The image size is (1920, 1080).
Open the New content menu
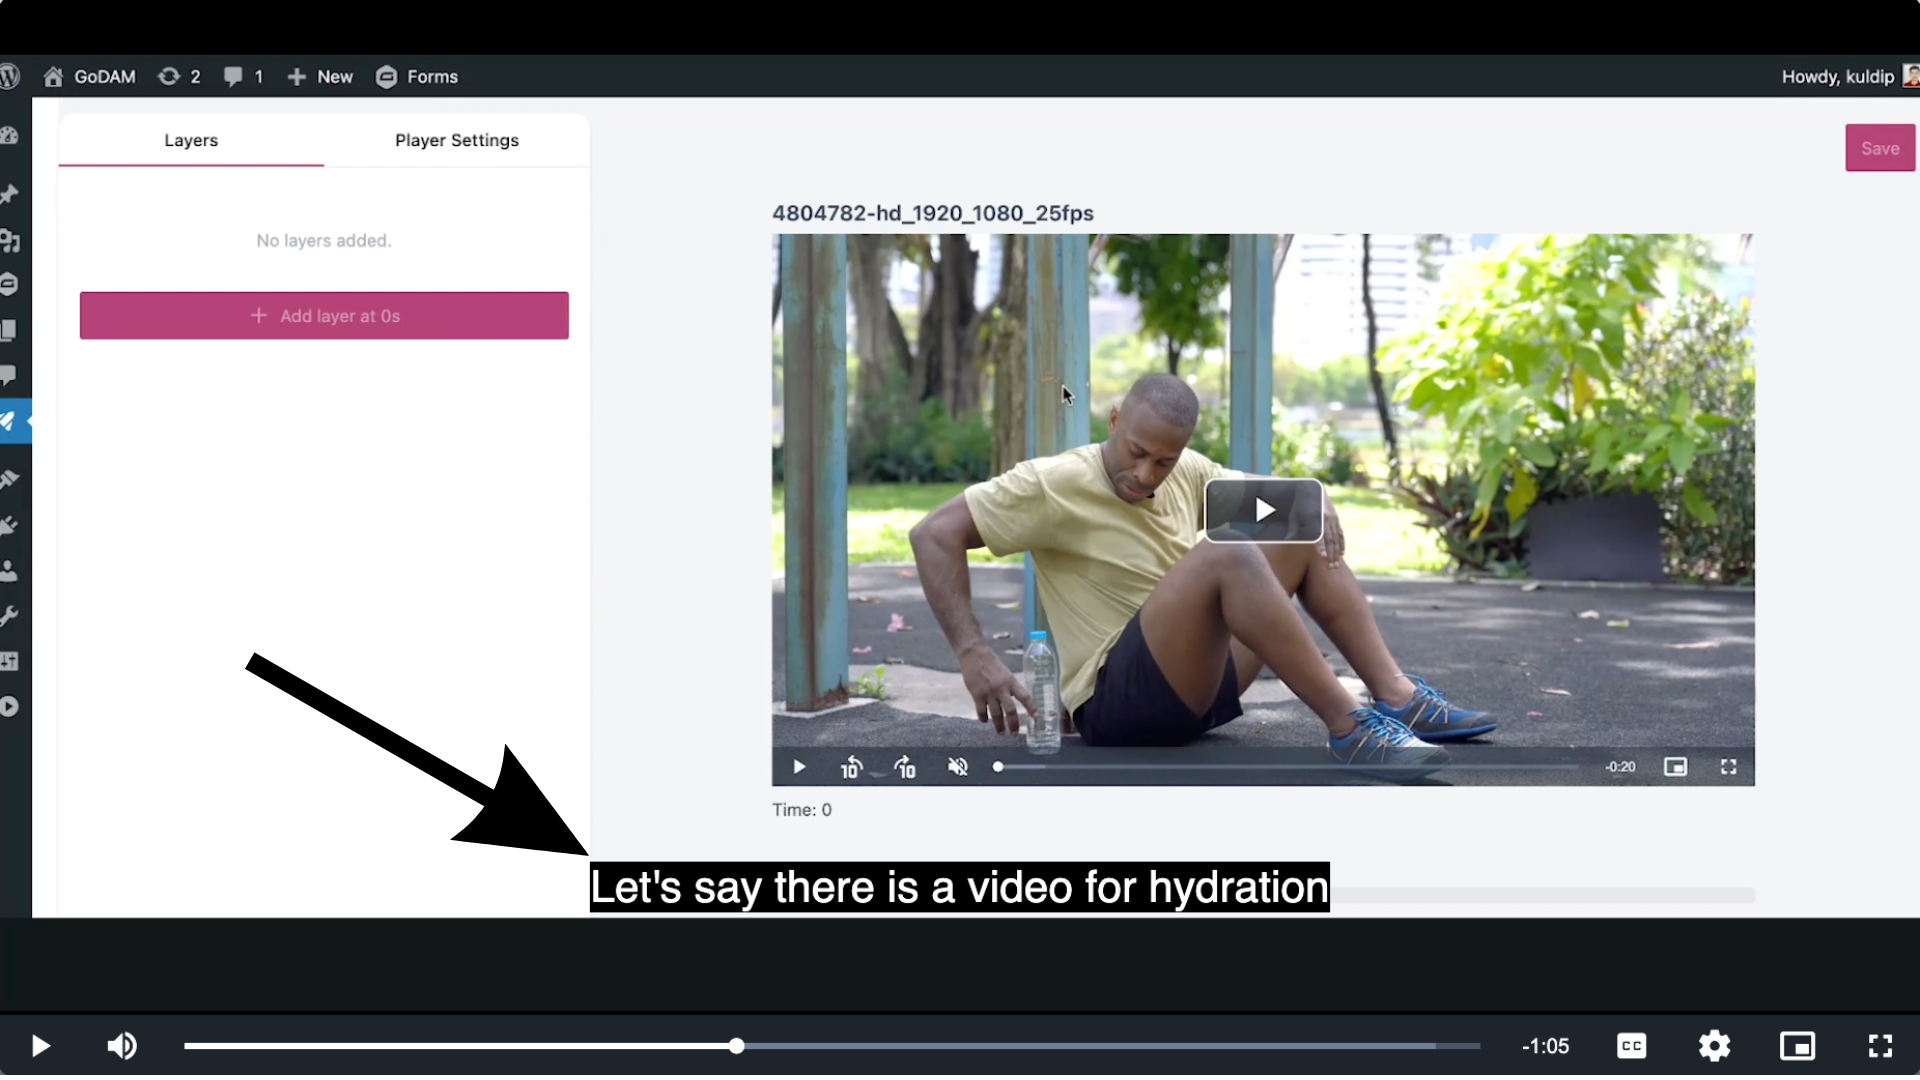tap(320, 77)
